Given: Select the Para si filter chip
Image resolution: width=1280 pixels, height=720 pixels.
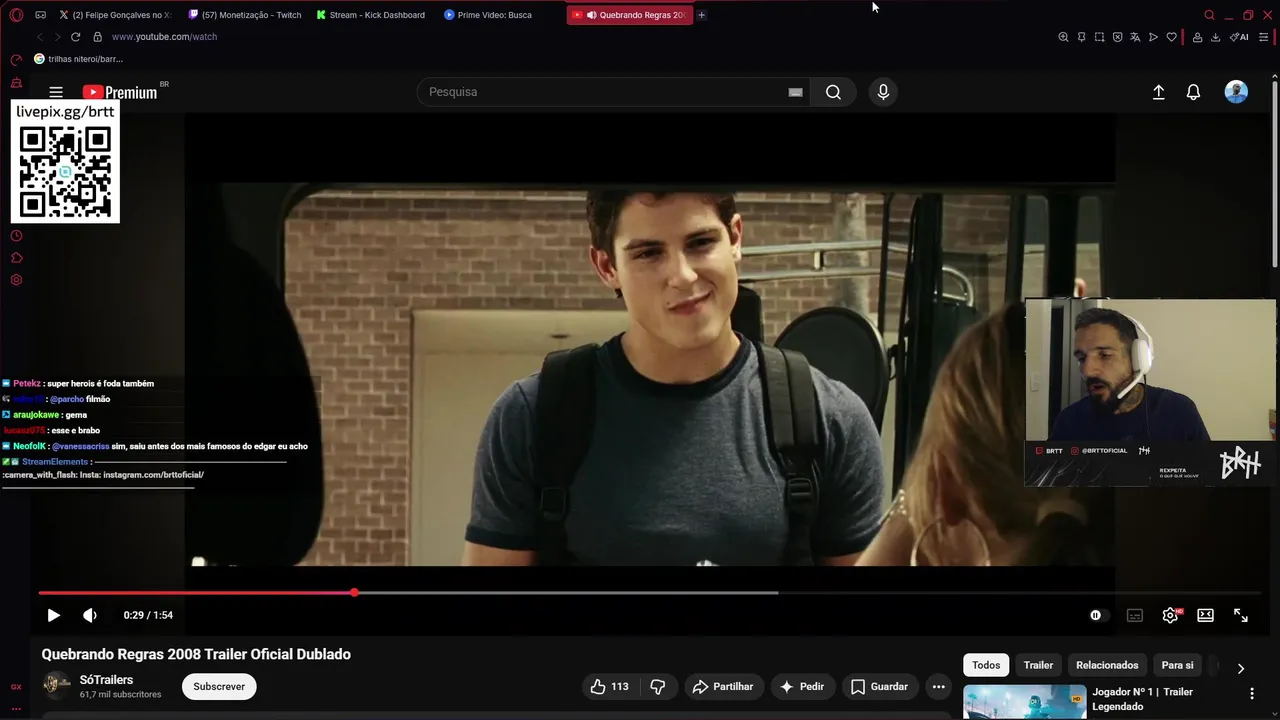Looking at the screenshot, I should pos(1177,665).
